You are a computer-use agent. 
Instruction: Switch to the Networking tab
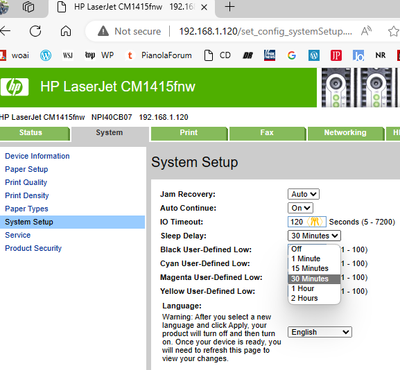click(345, 133)
